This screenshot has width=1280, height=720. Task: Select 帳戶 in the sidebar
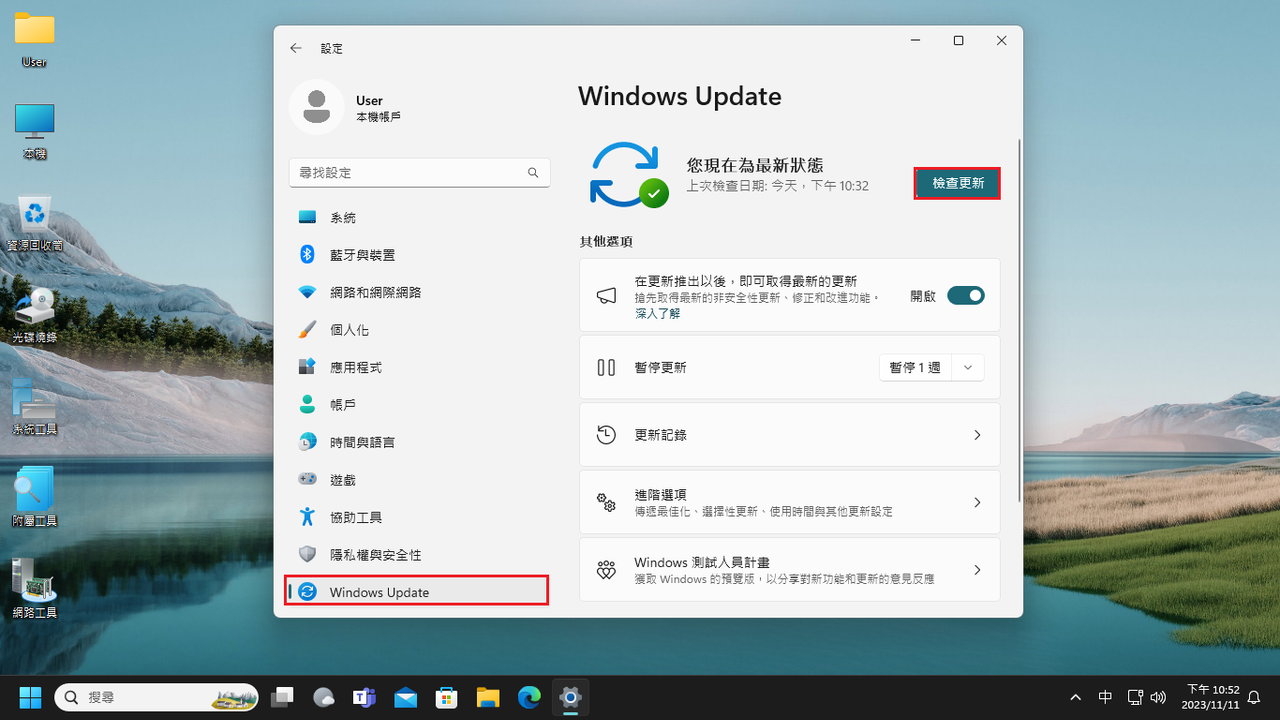pos(419,404)
